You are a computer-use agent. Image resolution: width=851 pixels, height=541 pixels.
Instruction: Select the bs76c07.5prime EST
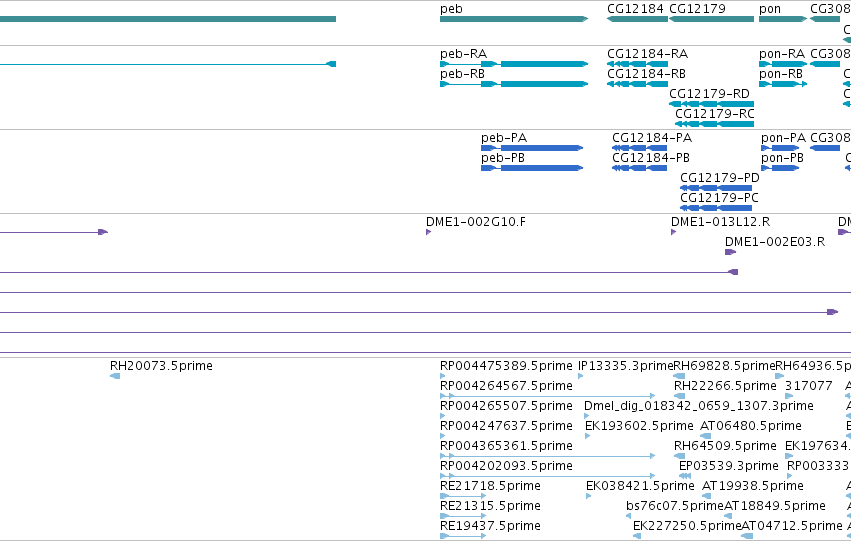tap(628, 516)
